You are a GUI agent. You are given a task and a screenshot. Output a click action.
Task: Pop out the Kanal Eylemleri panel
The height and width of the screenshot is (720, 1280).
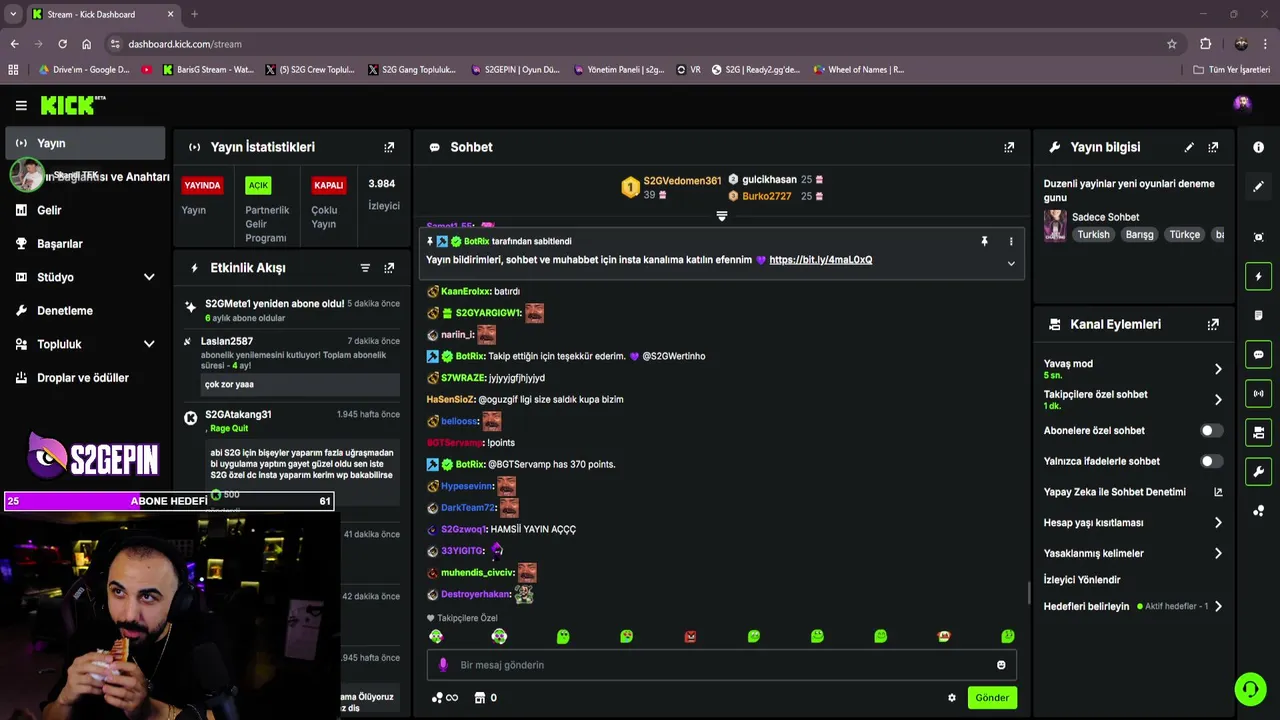click(x=1213, y=325)
